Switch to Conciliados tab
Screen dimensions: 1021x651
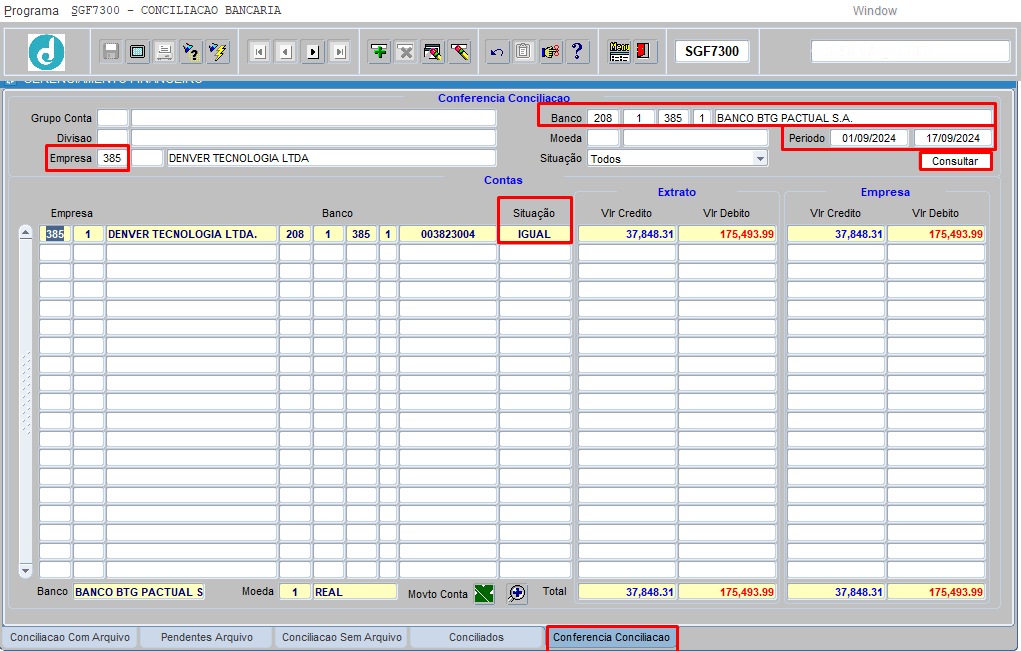pos(476,637)
